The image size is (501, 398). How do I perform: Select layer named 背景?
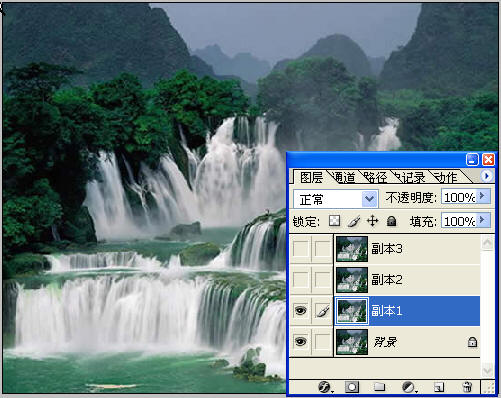click(x=385, y=342)
